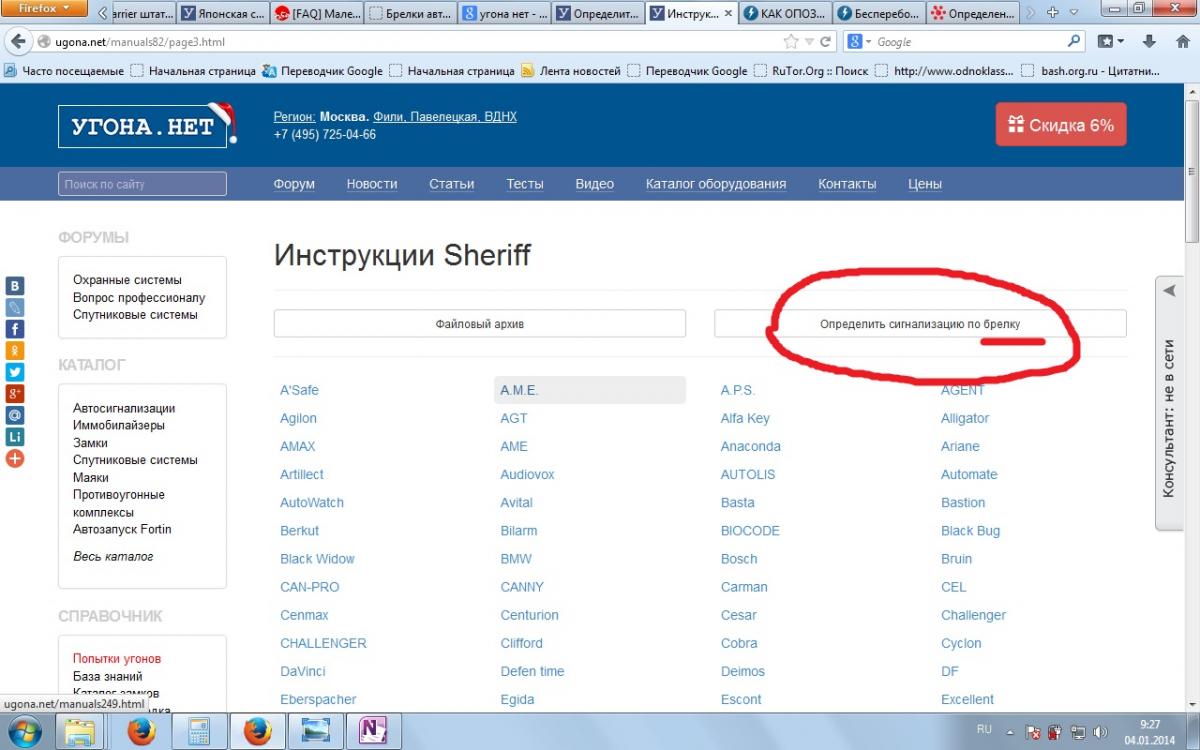The image size is (1200, 750).
Task: Share page via Facebook icon
Action: [x=15, y=329]
